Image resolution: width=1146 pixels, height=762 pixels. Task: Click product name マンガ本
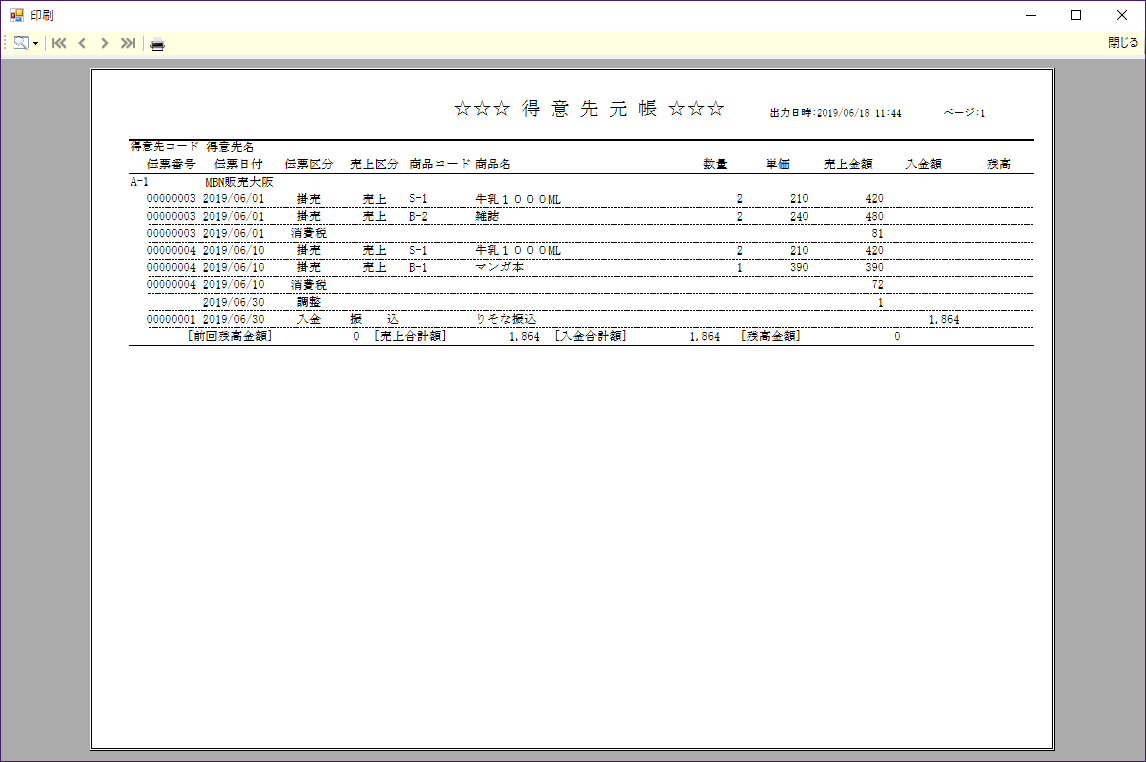pyautogui.click(x=500, y=267)
